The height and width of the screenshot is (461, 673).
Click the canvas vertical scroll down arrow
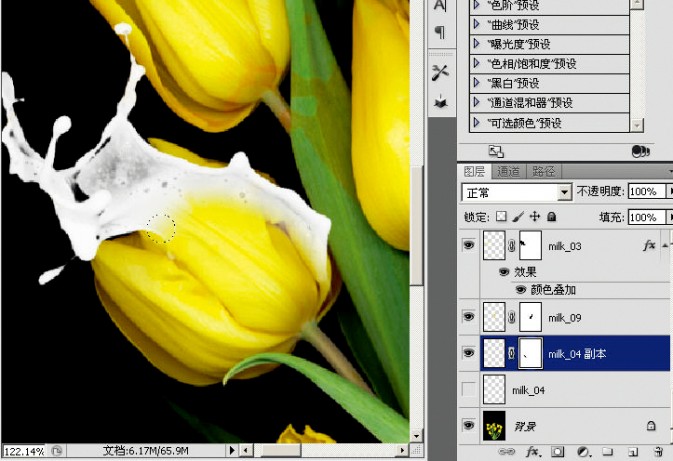click(x=416, y=436)
